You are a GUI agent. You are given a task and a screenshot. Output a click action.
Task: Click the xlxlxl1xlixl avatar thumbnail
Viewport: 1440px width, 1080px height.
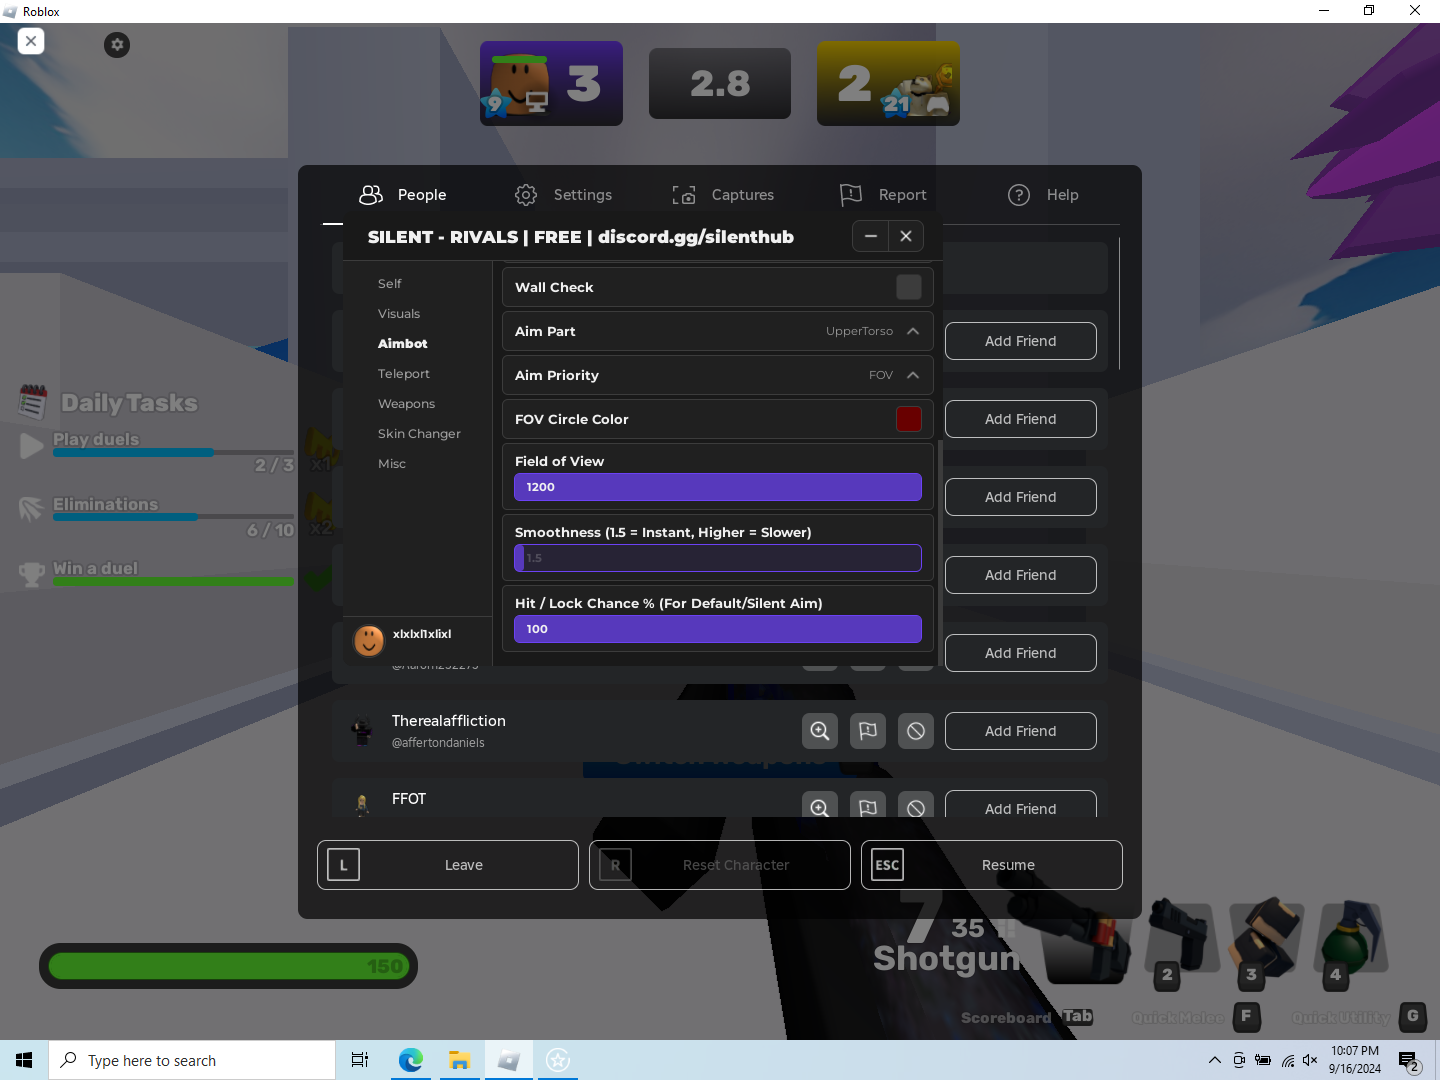[369, 640]
